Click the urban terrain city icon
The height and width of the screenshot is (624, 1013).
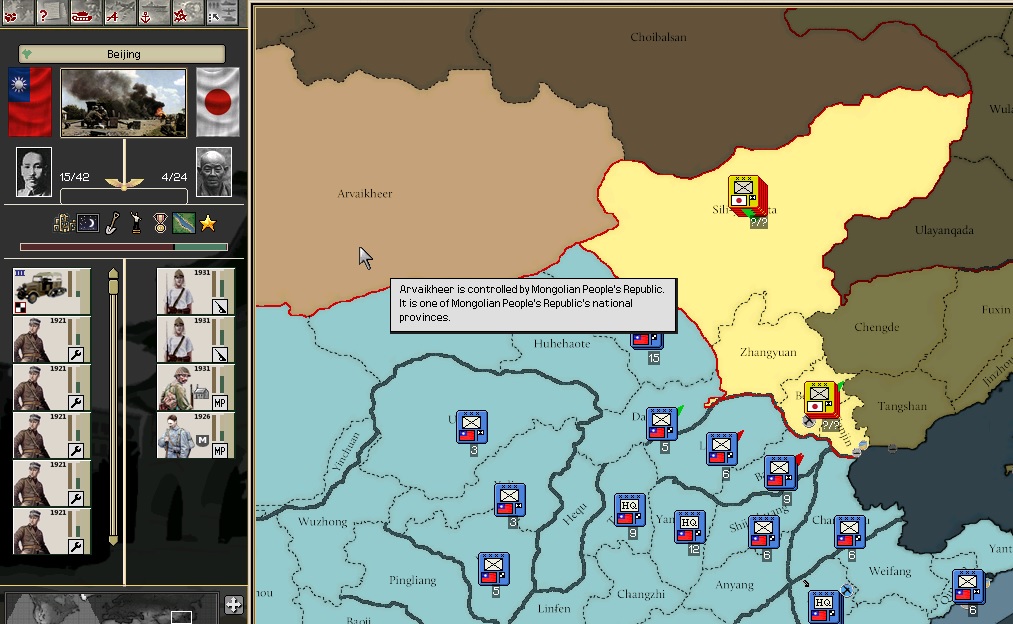click(x=63, y=224)
